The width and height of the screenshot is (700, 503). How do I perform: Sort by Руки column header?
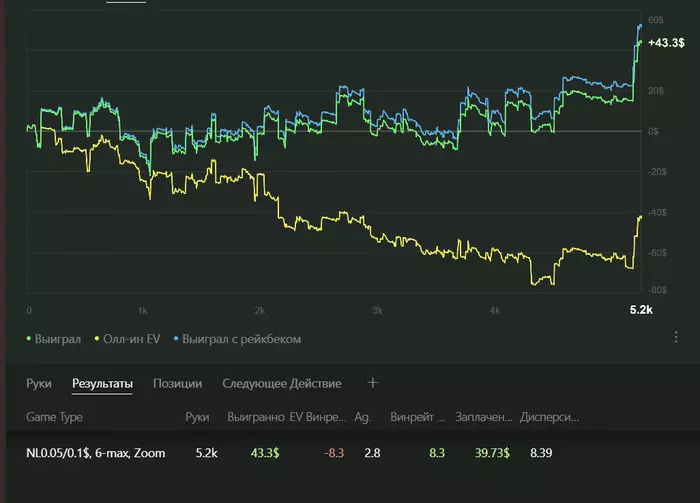(198, 416)
